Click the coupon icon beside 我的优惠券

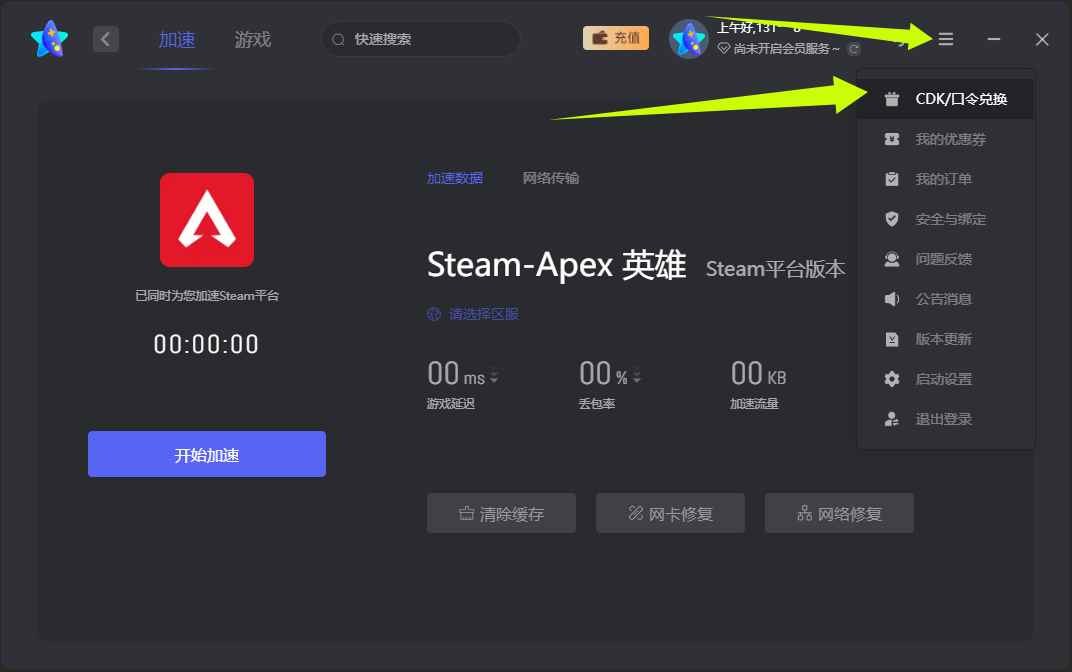(x=892, y=139)
